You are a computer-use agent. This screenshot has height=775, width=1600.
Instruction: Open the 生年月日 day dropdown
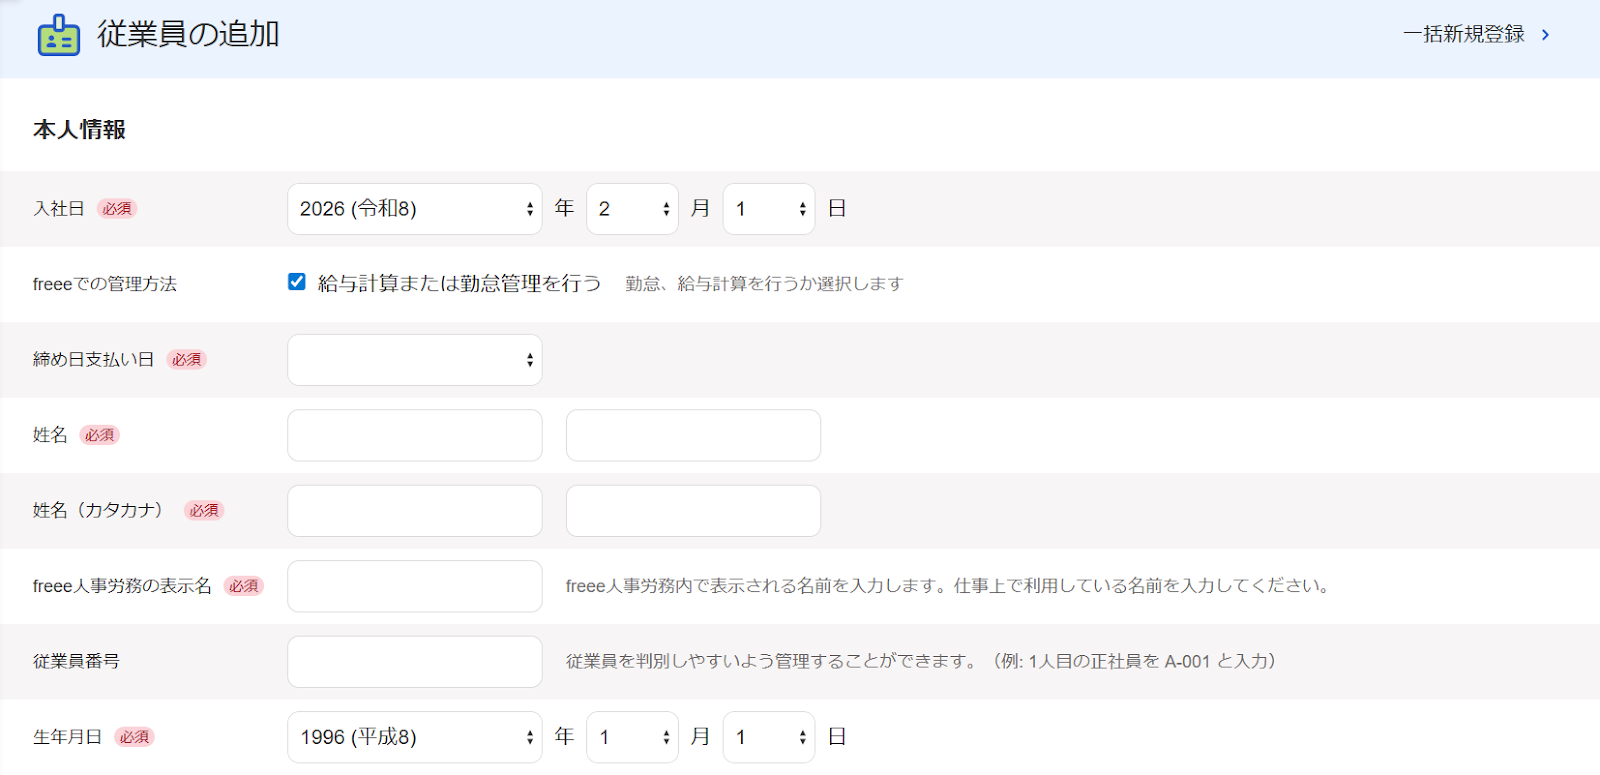point(769,737)
